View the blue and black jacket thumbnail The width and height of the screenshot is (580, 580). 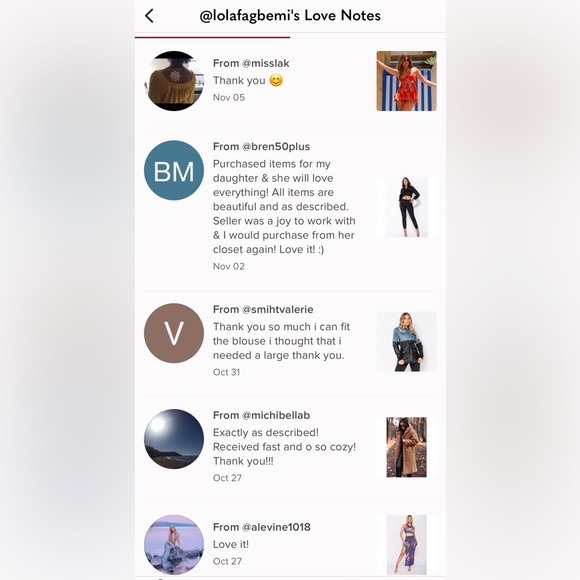407,341
